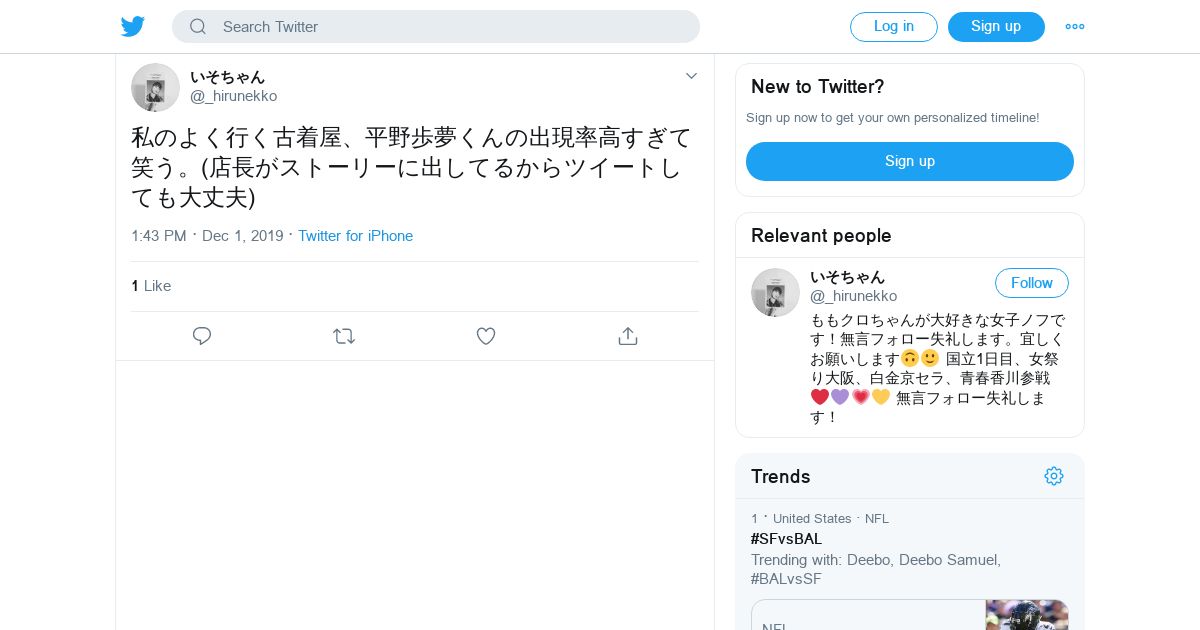Reply to the tweet via speech bubble icon

pyautogui.click(x=202, y=336)
